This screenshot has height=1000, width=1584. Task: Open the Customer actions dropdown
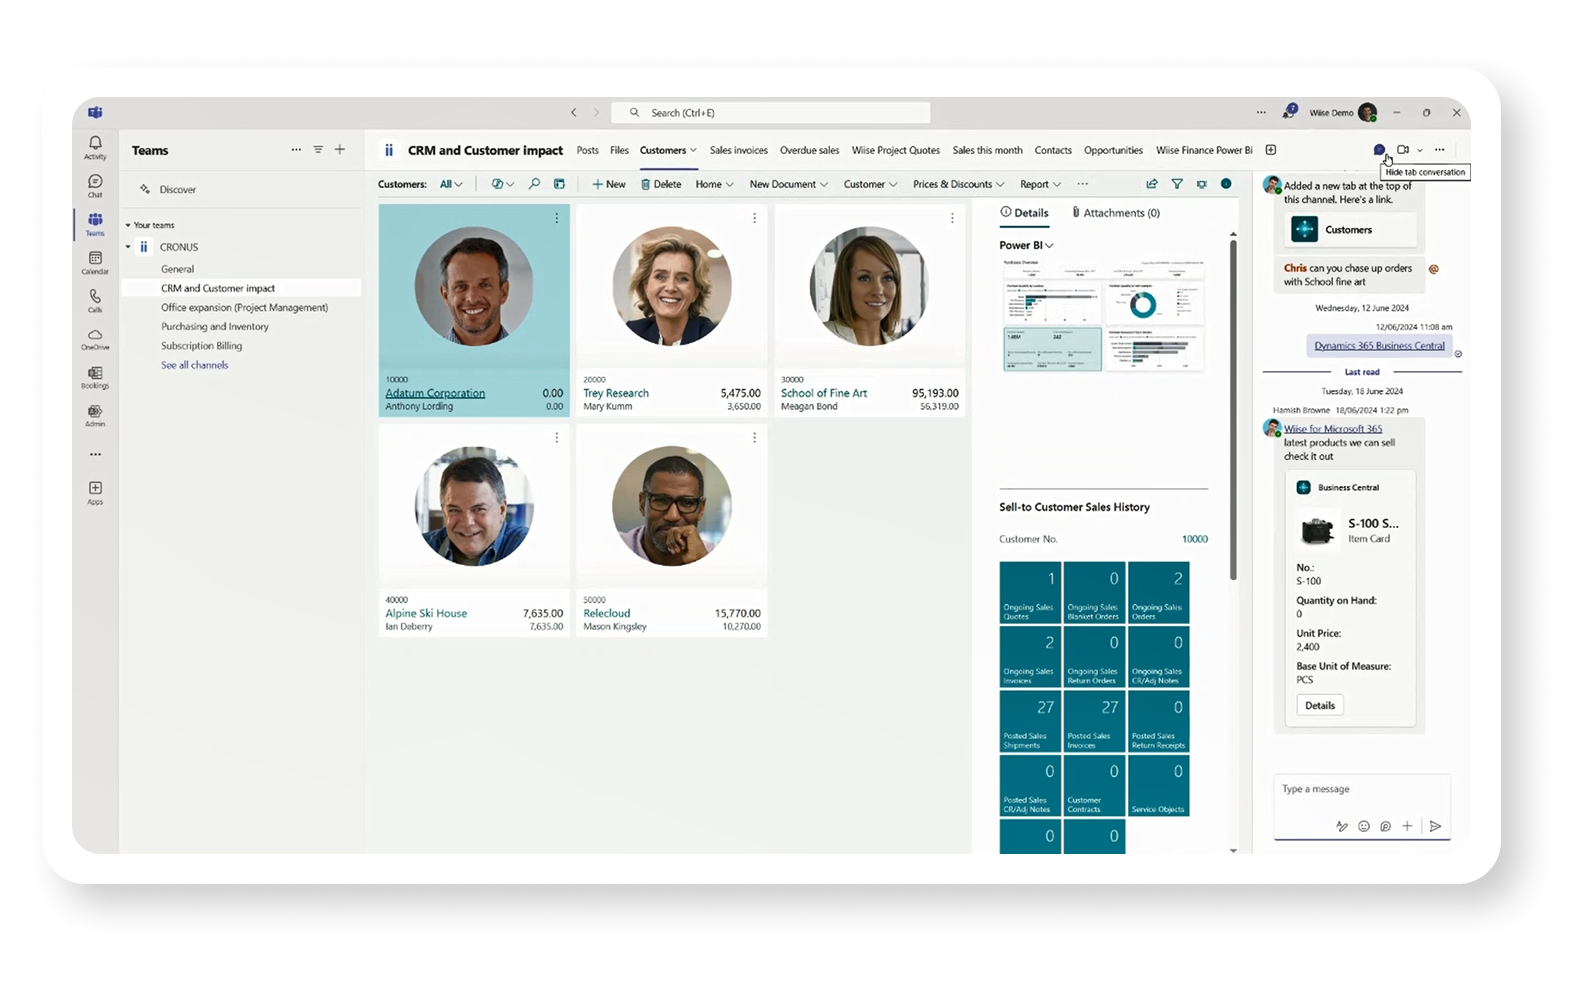[870, 184]
